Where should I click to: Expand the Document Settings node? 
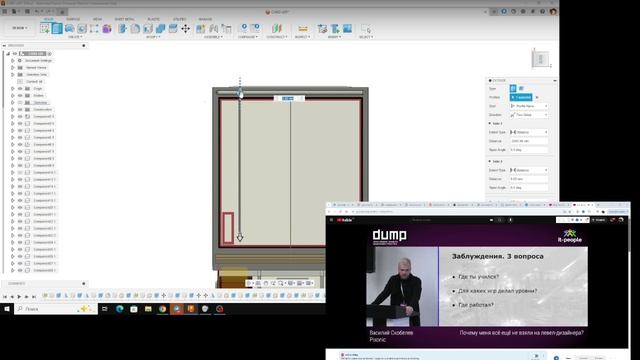12,60
